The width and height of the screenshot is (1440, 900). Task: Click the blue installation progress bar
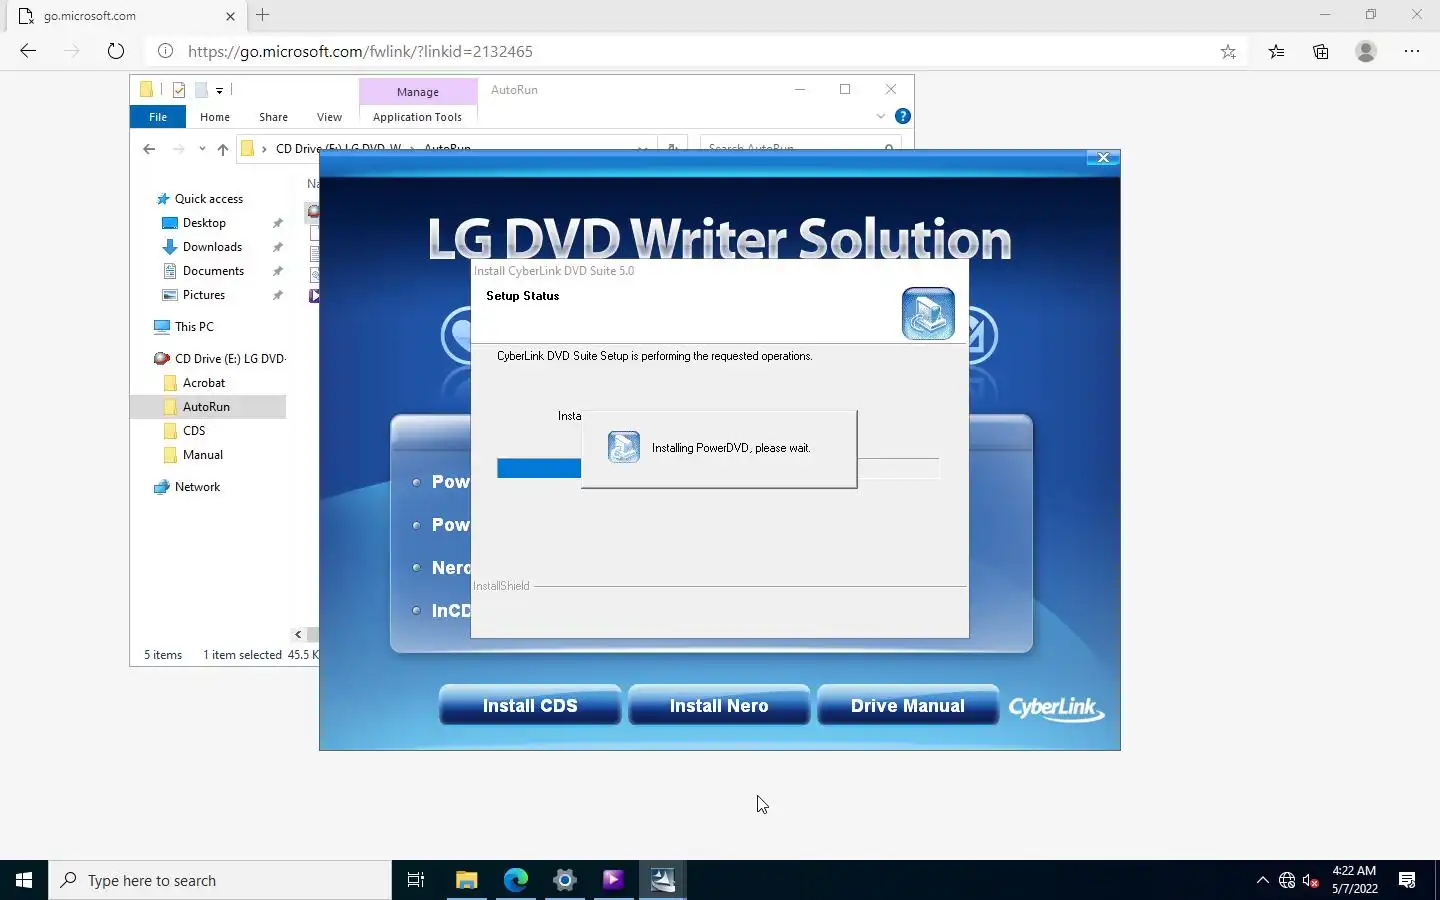click(x=539, y=468)
